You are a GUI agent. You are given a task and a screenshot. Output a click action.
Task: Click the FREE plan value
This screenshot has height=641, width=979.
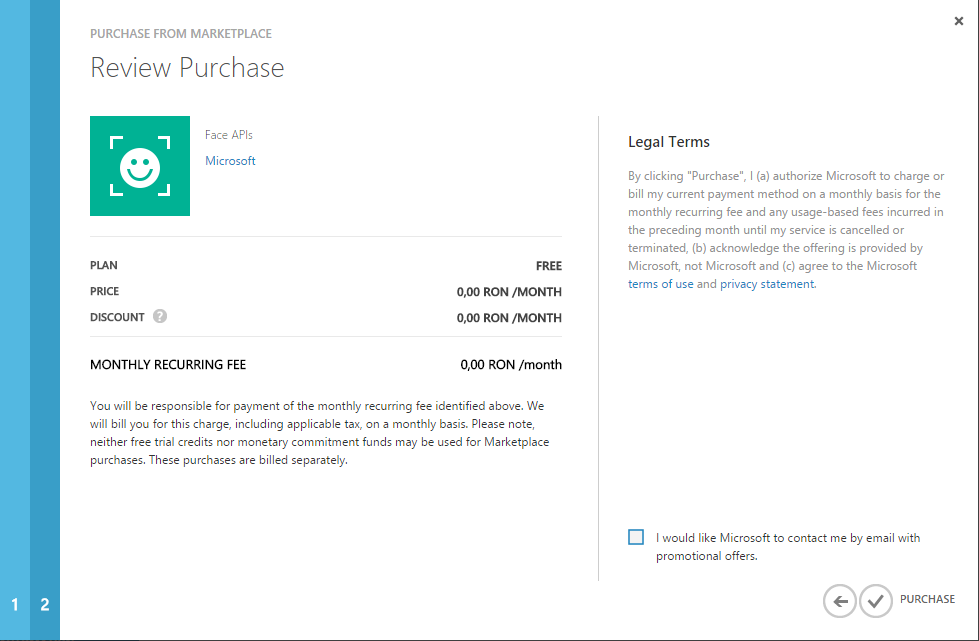549,266
